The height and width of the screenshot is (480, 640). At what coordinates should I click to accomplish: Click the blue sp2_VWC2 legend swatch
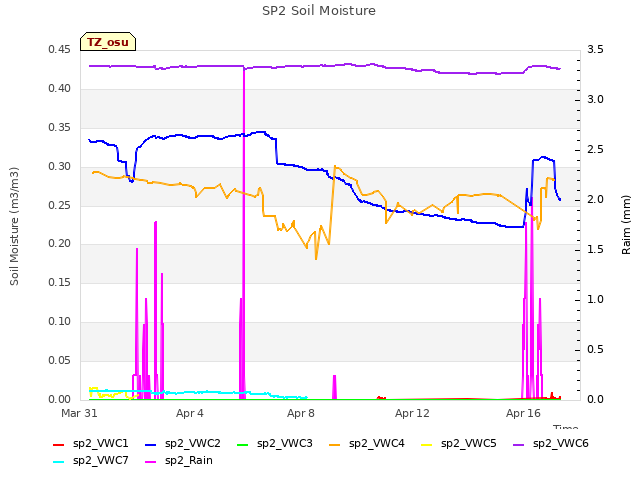[x=151, y=444]
